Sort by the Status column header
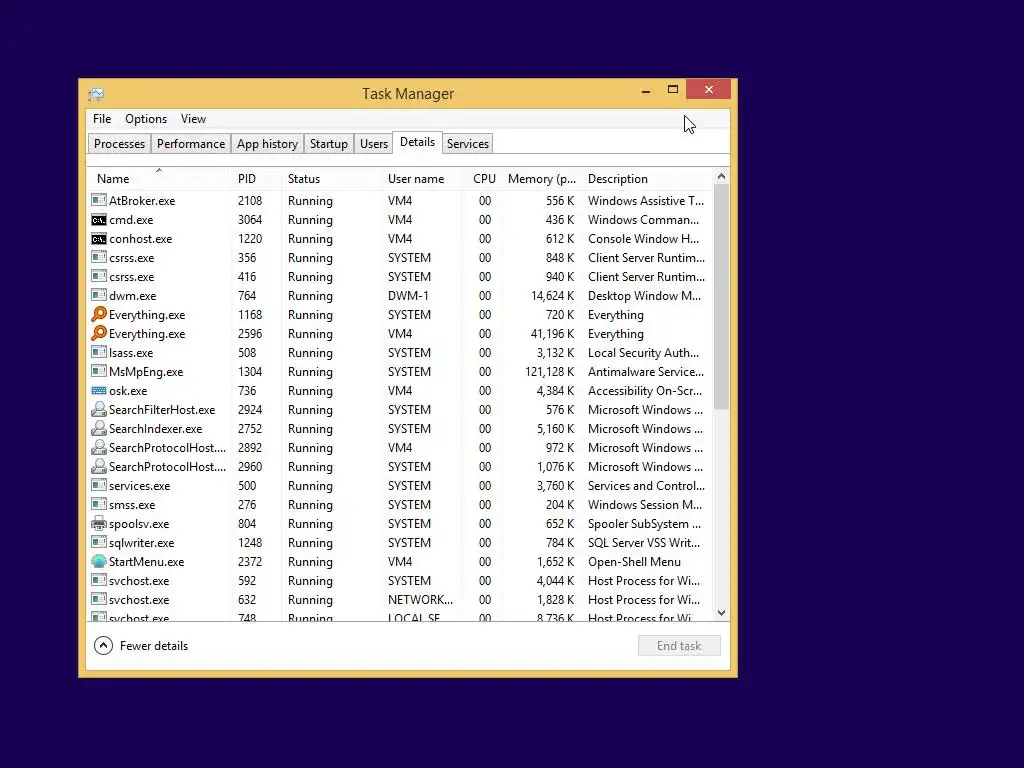Screen dimensions: 1024x768 [332, 178]
